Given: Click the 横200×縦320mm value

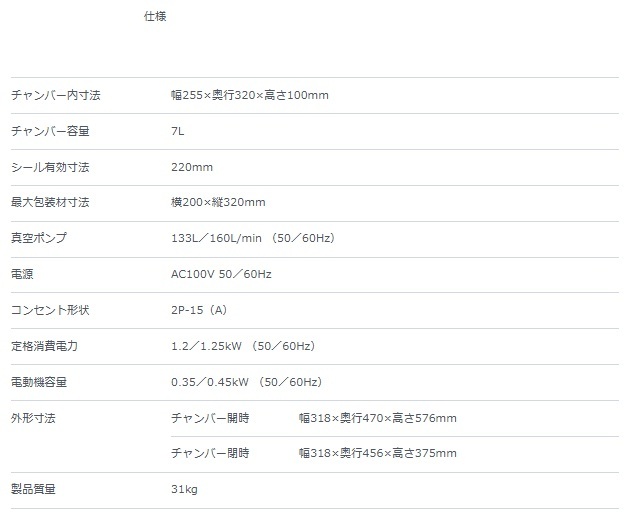Looking at the screenshot, I should [x=218, y=203].
